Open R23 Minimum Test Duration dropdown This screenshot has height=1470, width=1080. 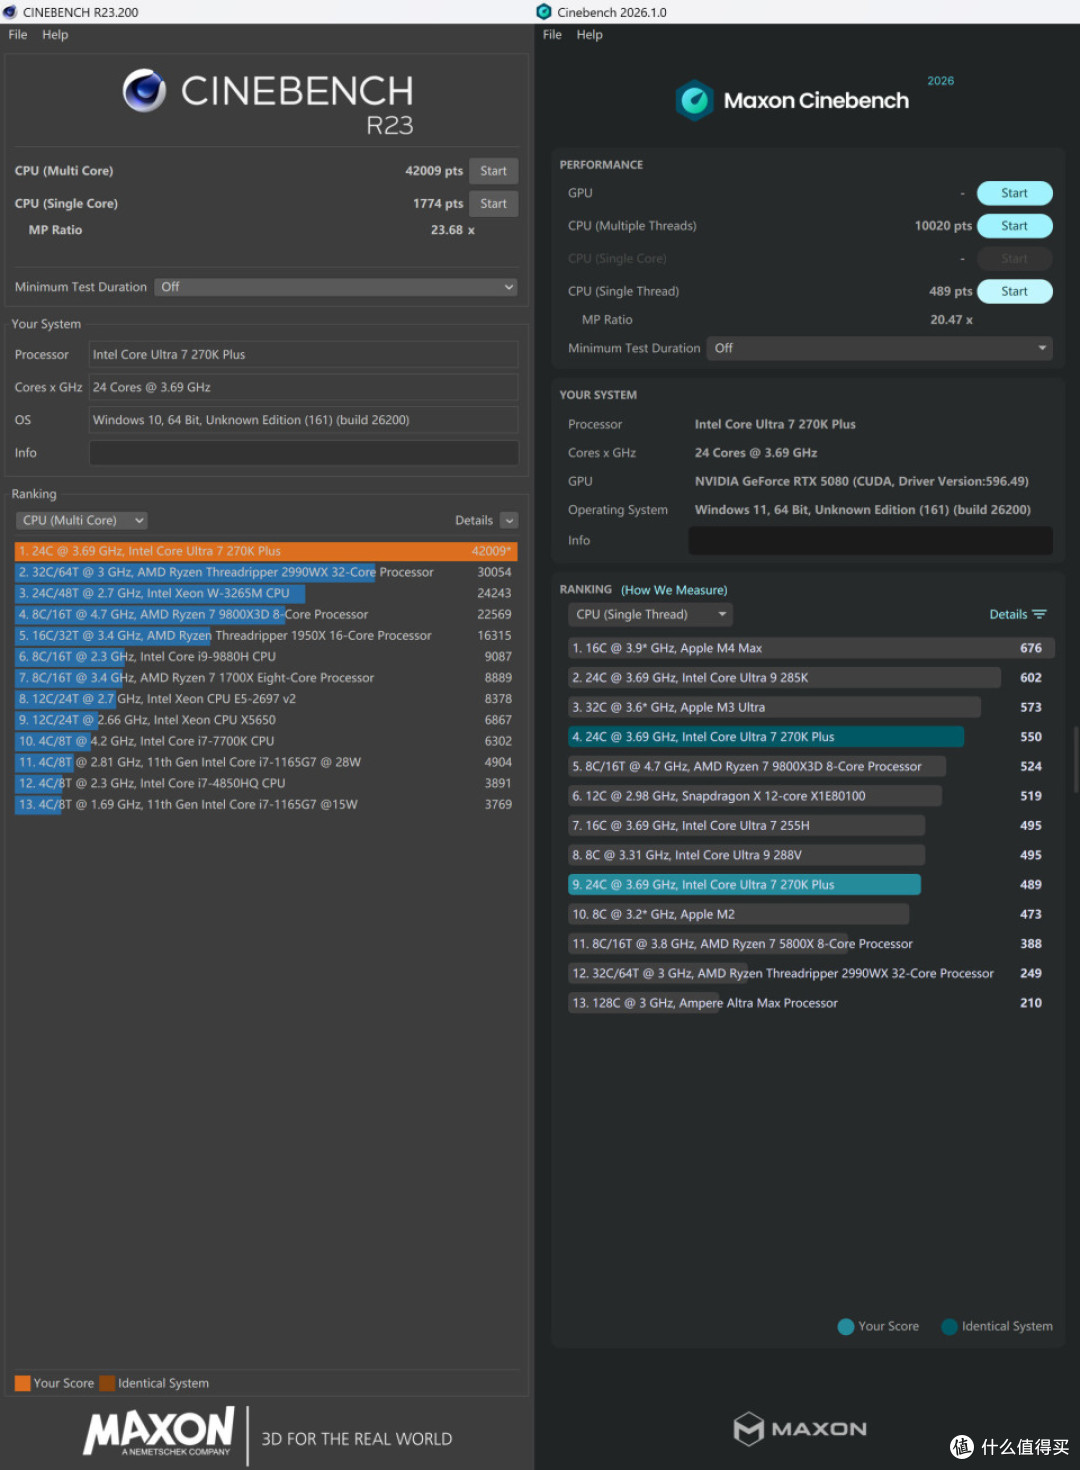point(336,287)
